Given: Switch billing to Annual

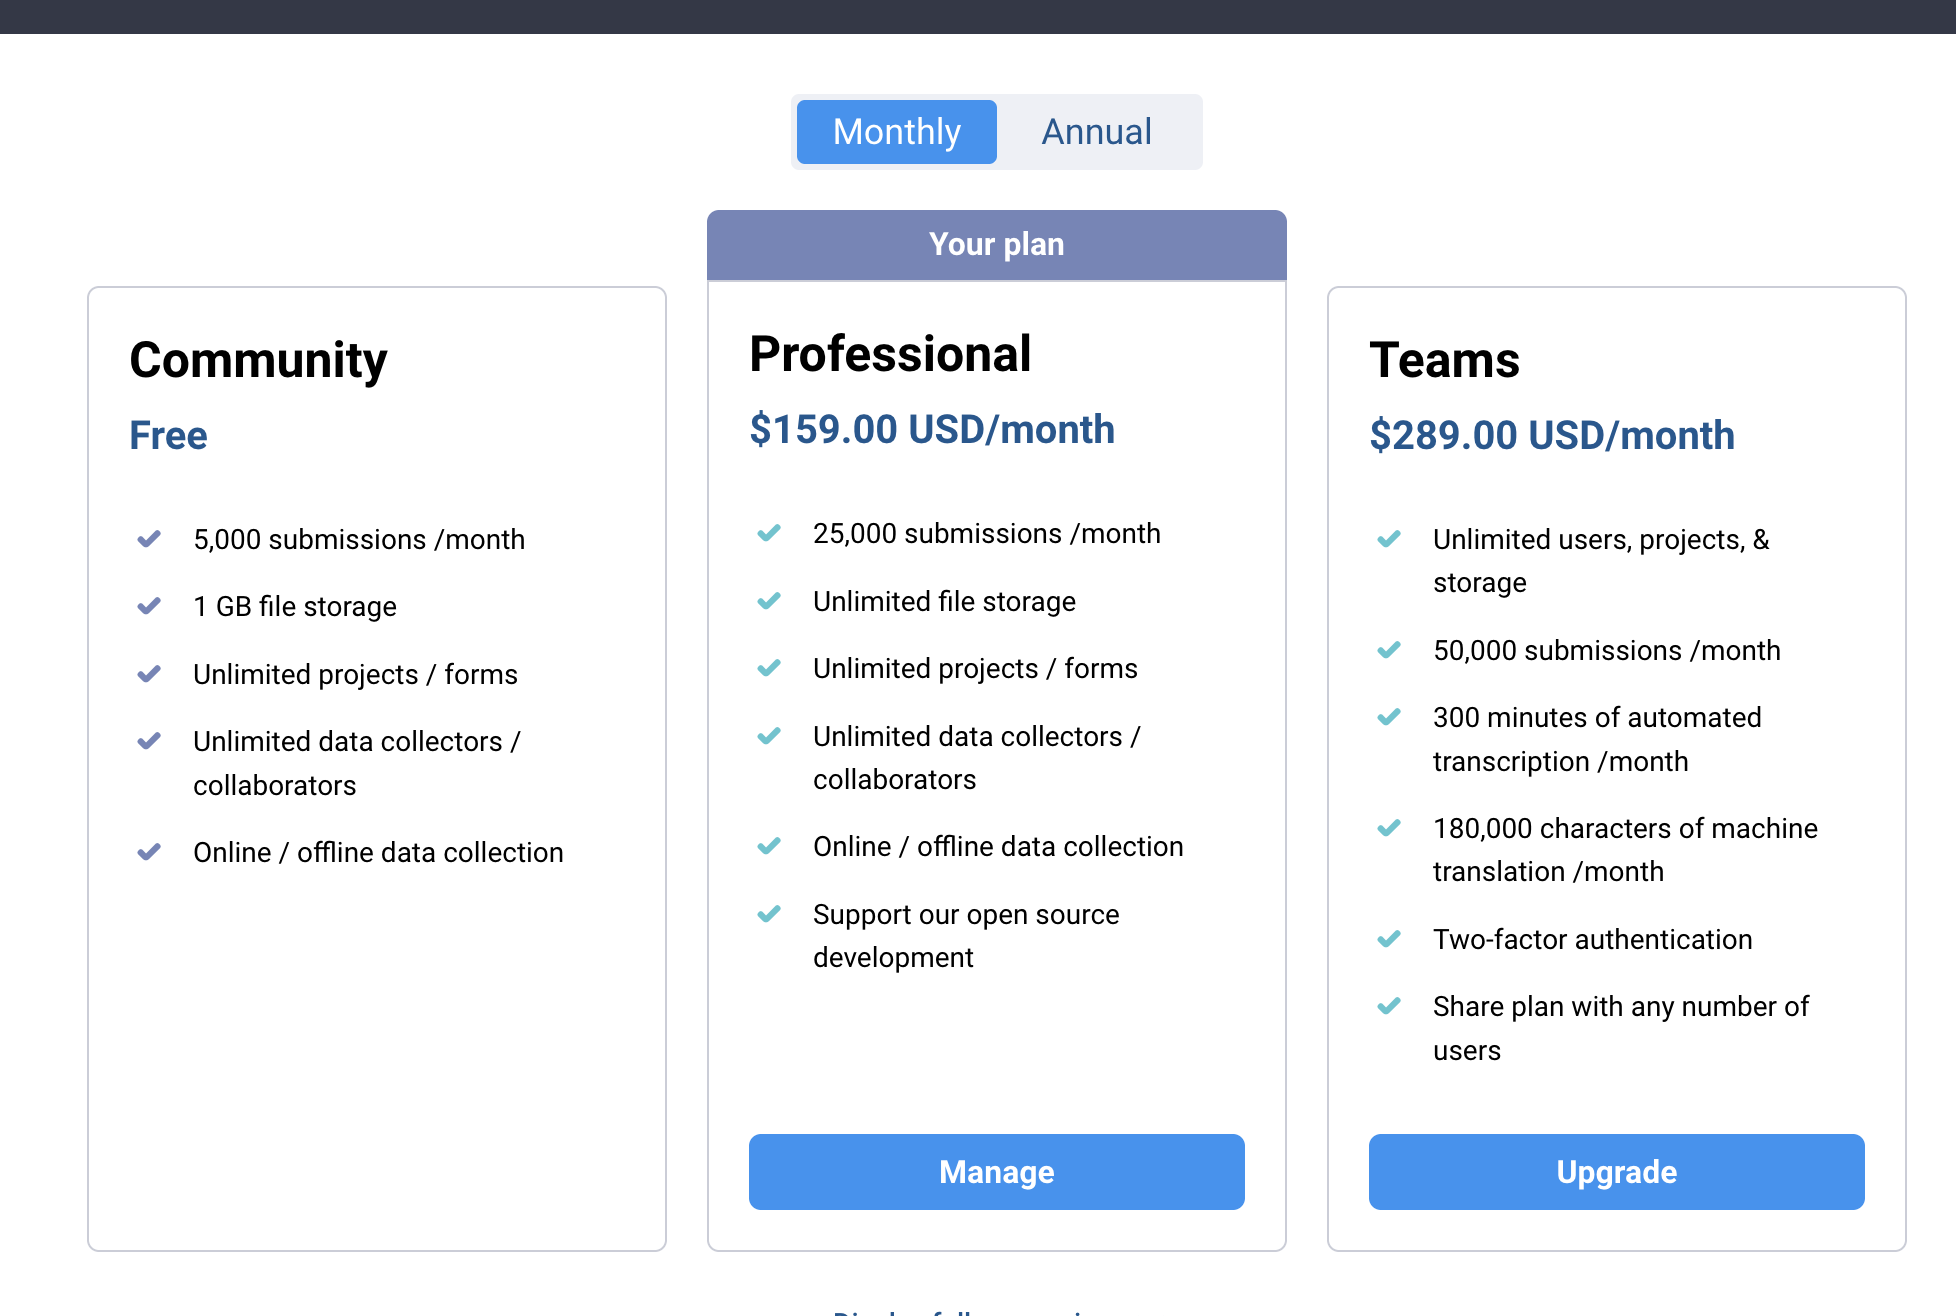Looking at the screenshot, I should point(1097,132).
